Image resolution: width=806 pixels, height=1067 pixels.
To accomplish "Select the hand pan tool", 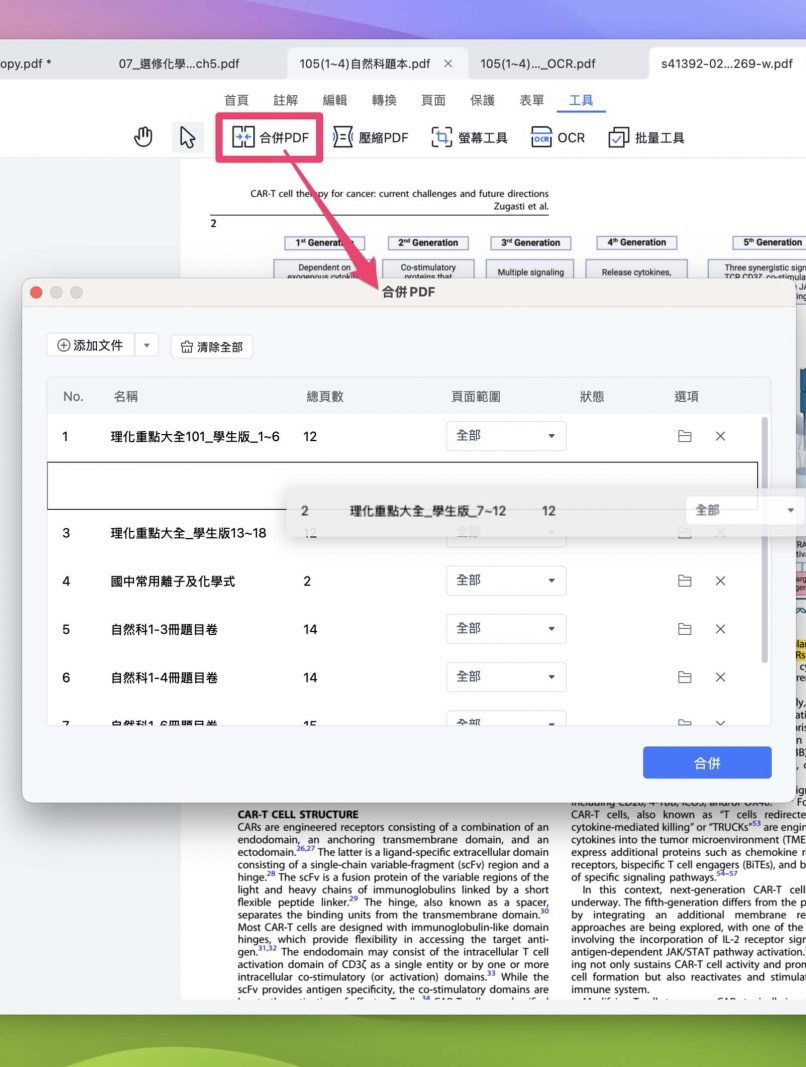I will tap(144, 138).
